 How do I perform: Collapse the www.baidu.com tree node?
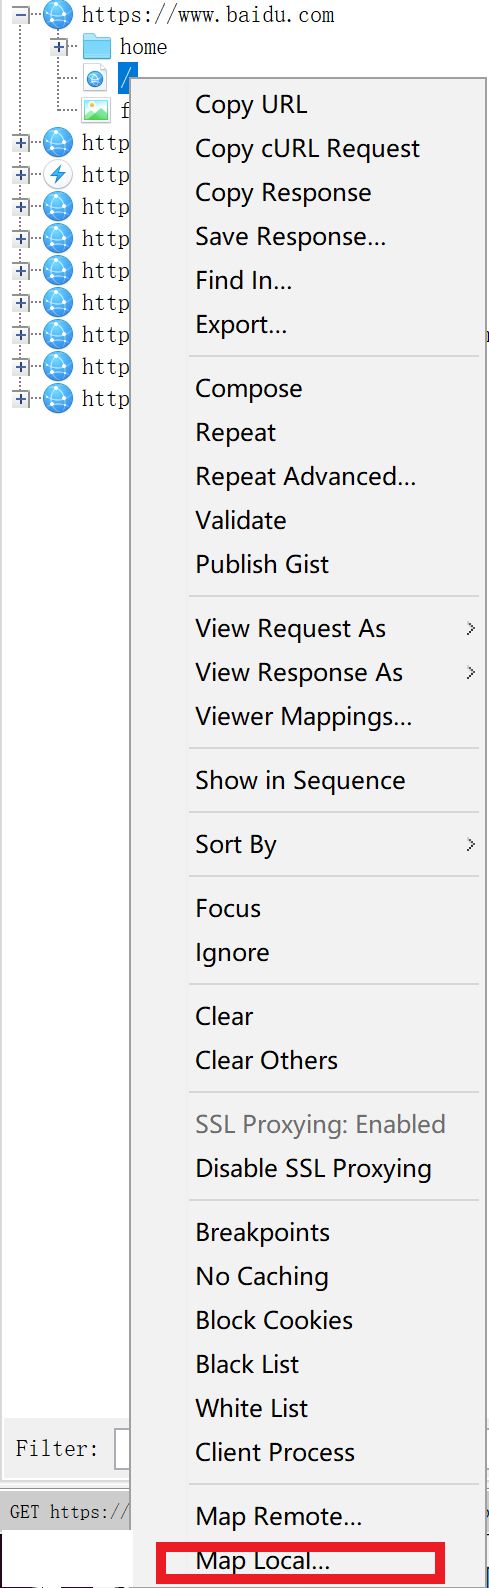coord(20,14)
